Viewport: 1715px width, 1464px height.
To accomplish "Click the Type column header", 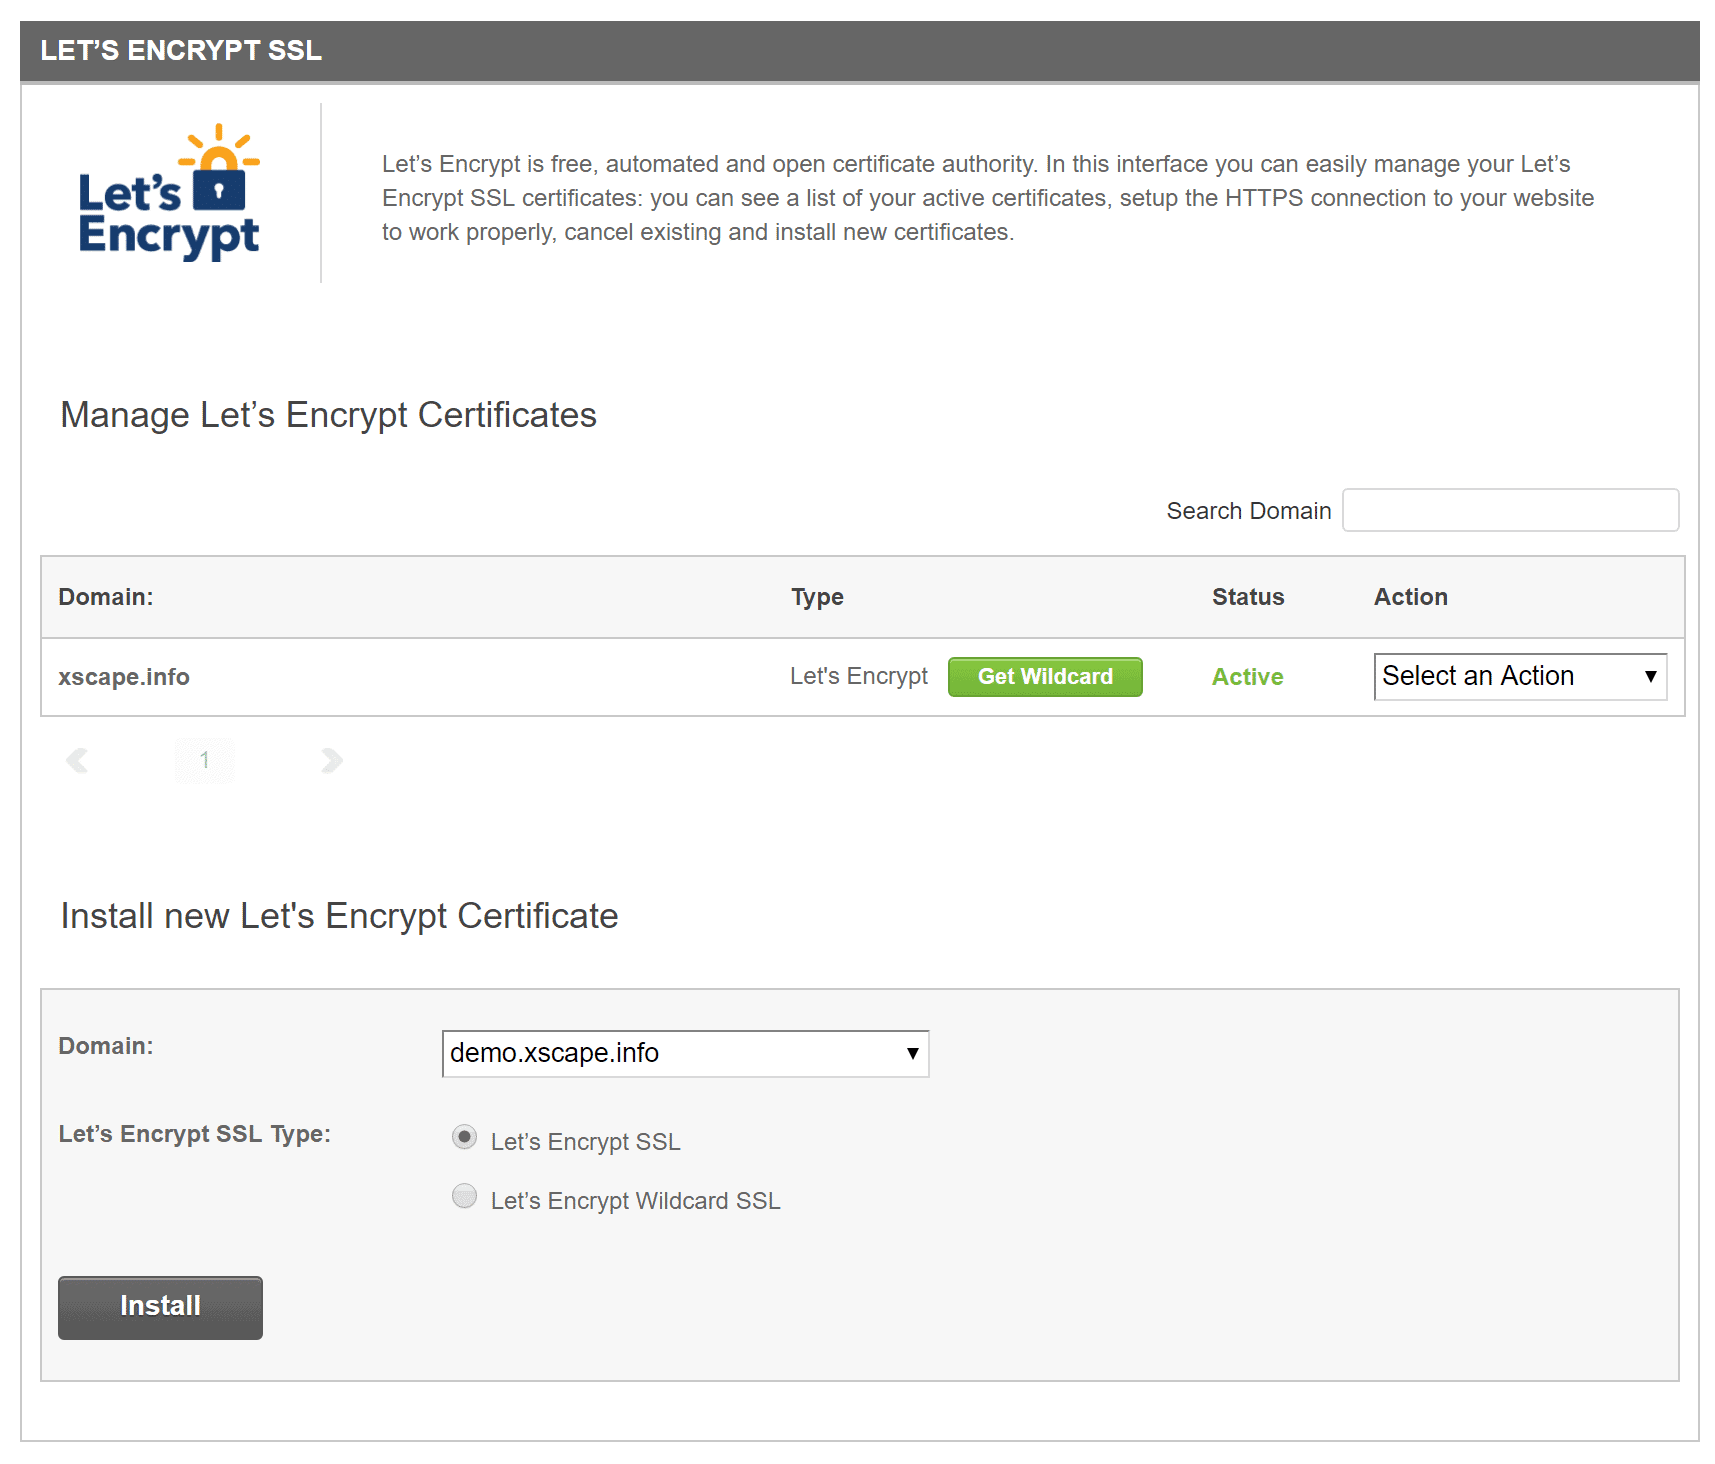I will [x=817, y=597].
